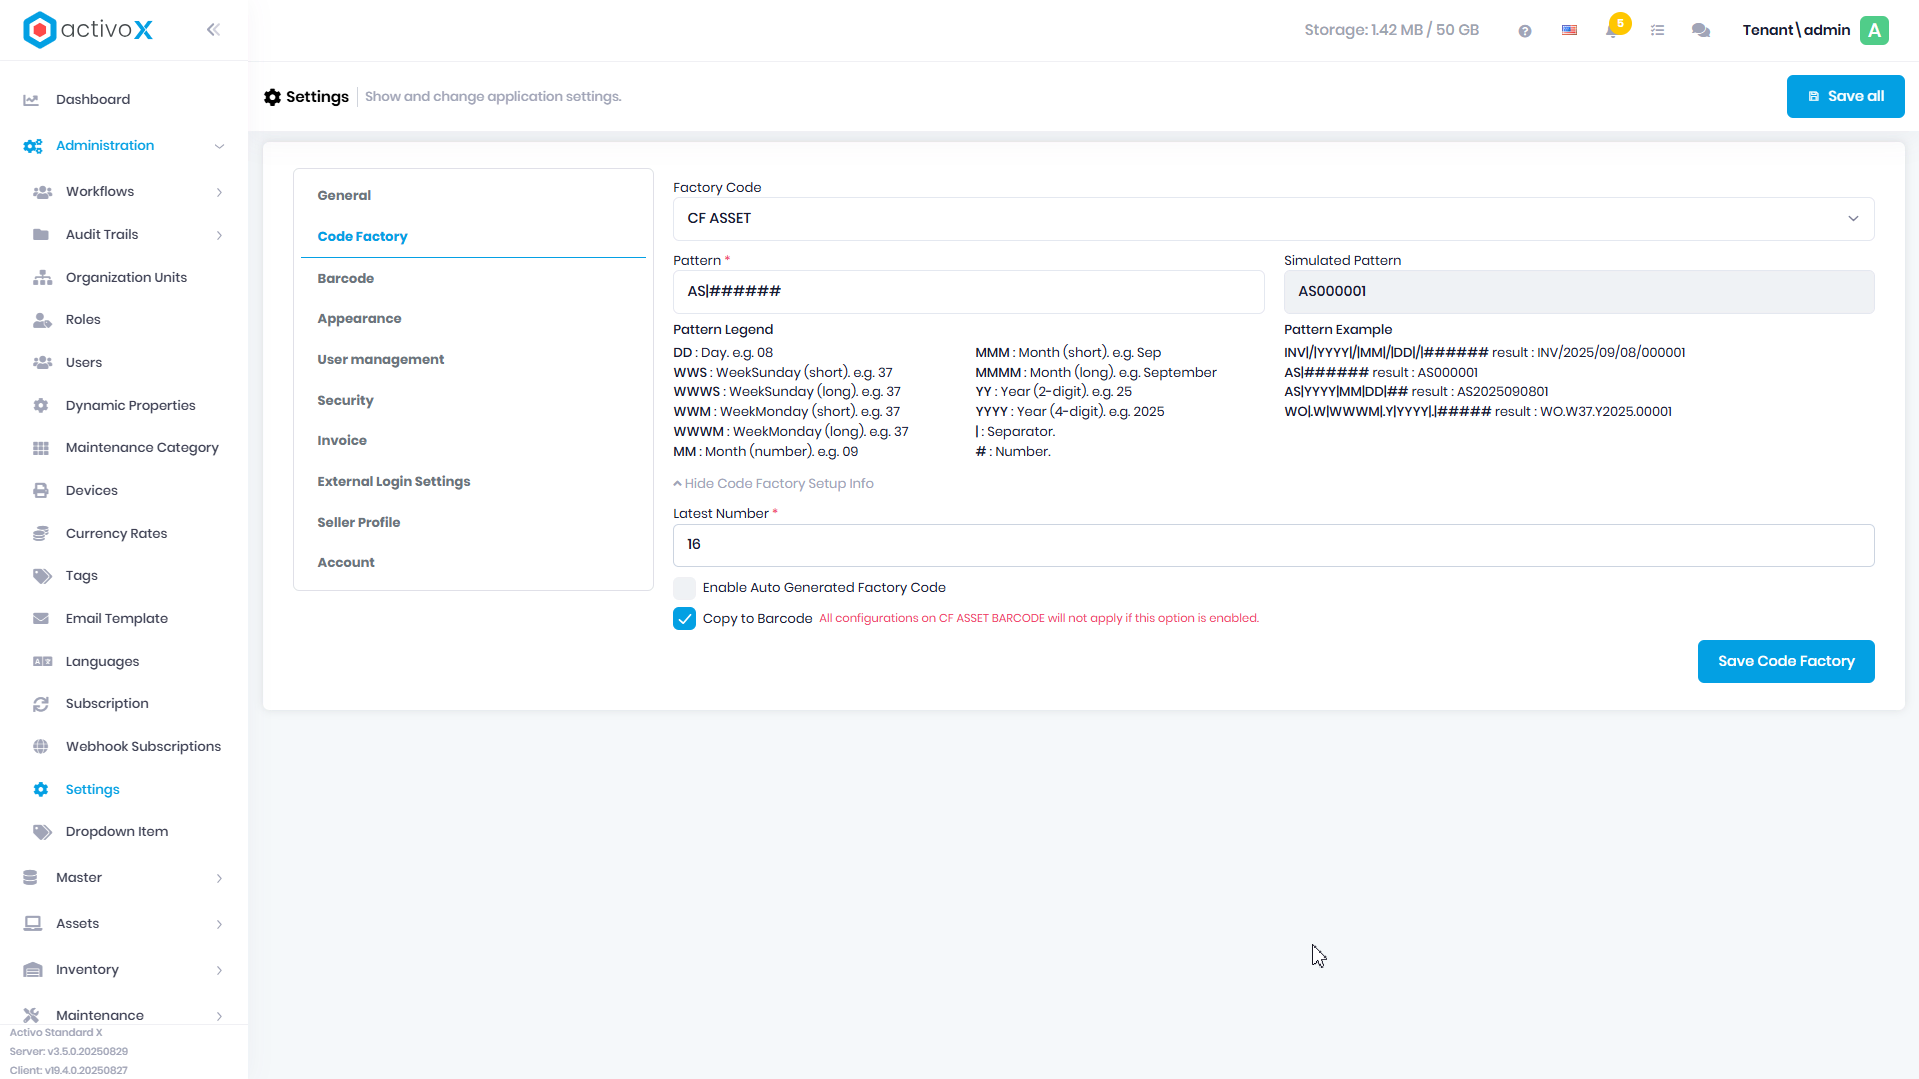Click the Webhook Subscriptions globe icon
The width and height of the screenshot is (1919, 1079).
coord(41,747)
